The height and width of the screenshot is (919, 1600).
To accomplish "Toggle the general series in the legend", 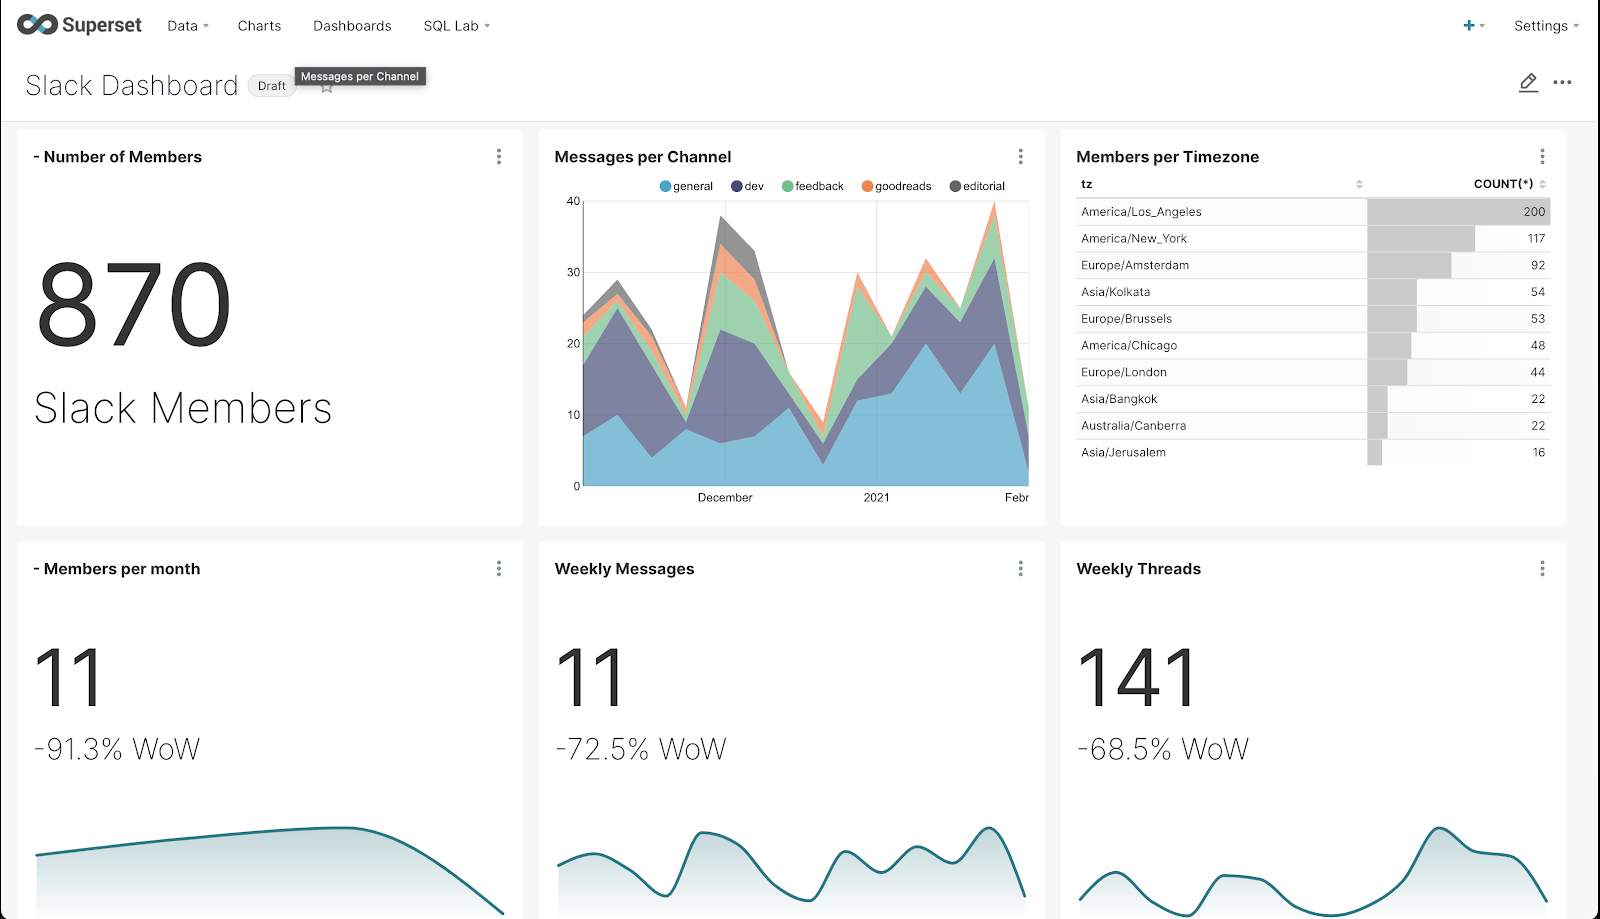I will pos(686,185).
